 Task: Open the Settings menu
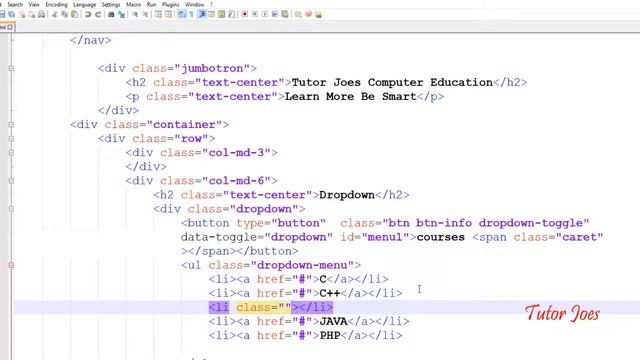tap(111, 4)
